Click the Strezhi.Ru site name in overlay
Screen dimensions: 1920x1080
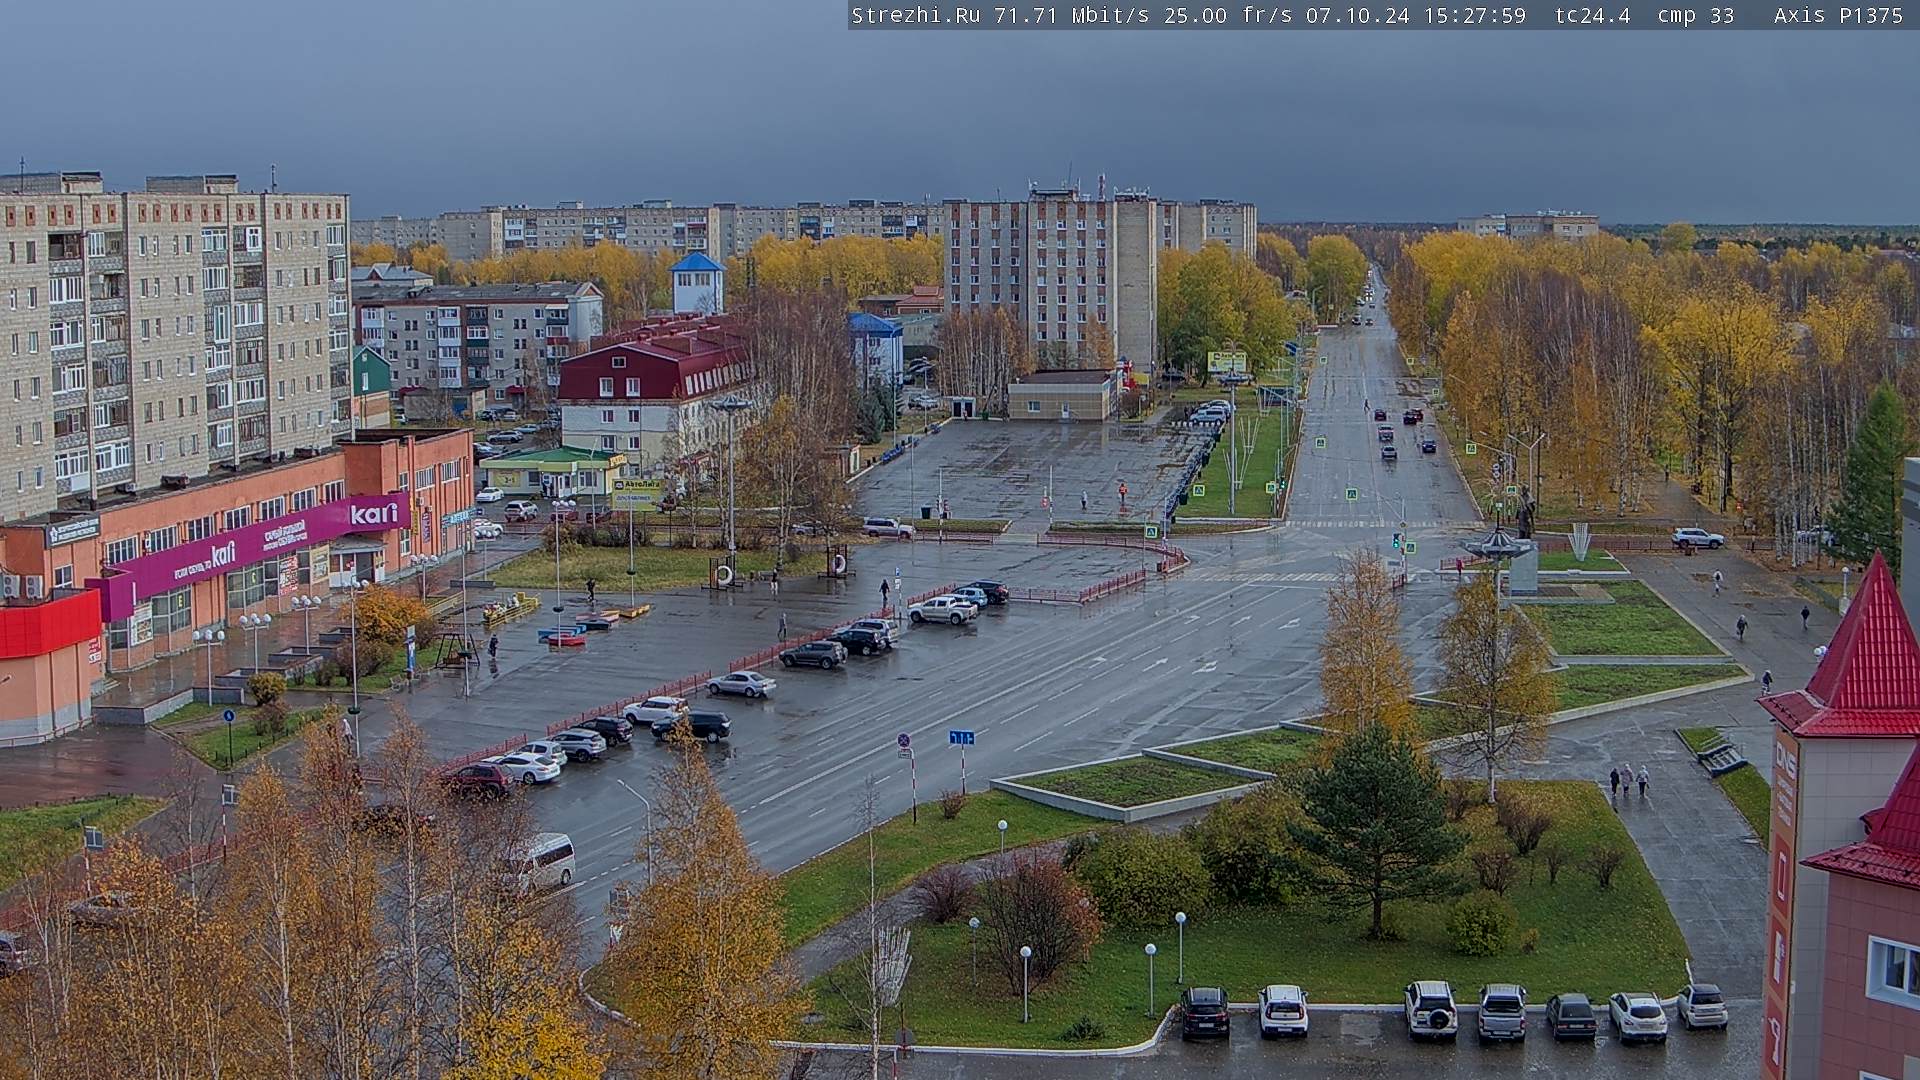tap(915, 15)
